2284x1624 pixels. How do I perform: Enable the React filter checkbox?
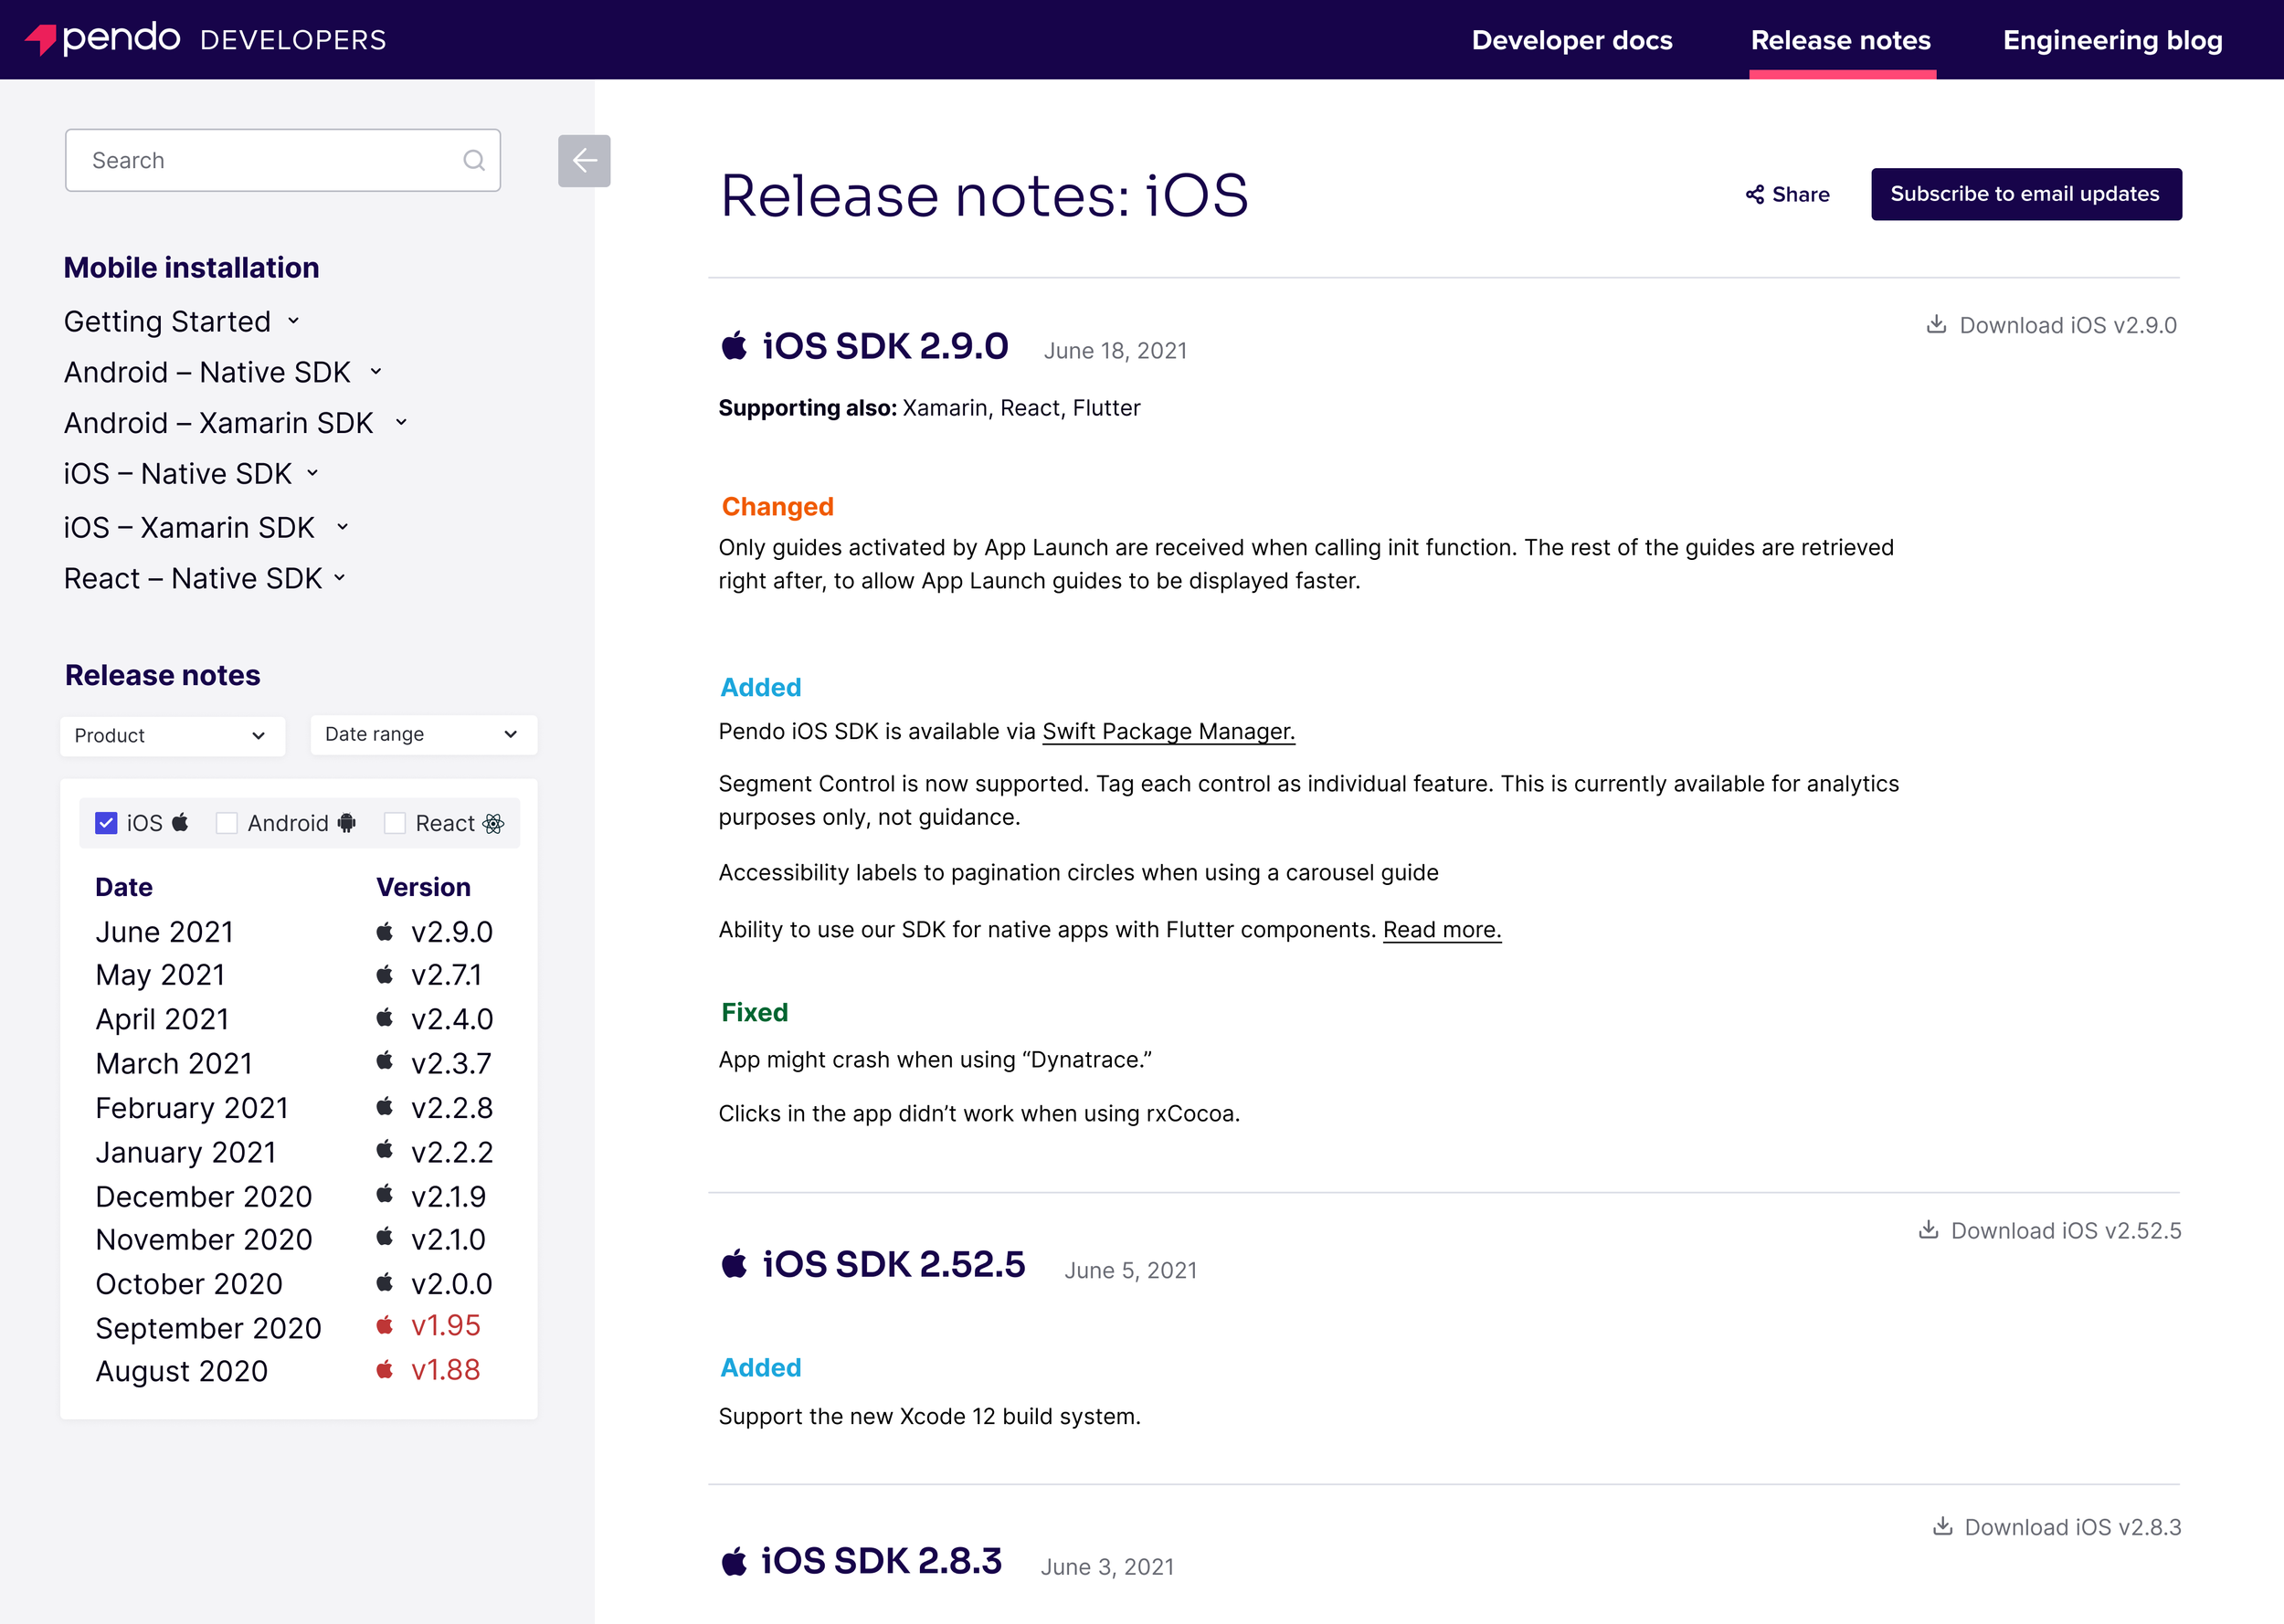click(395, 823)
